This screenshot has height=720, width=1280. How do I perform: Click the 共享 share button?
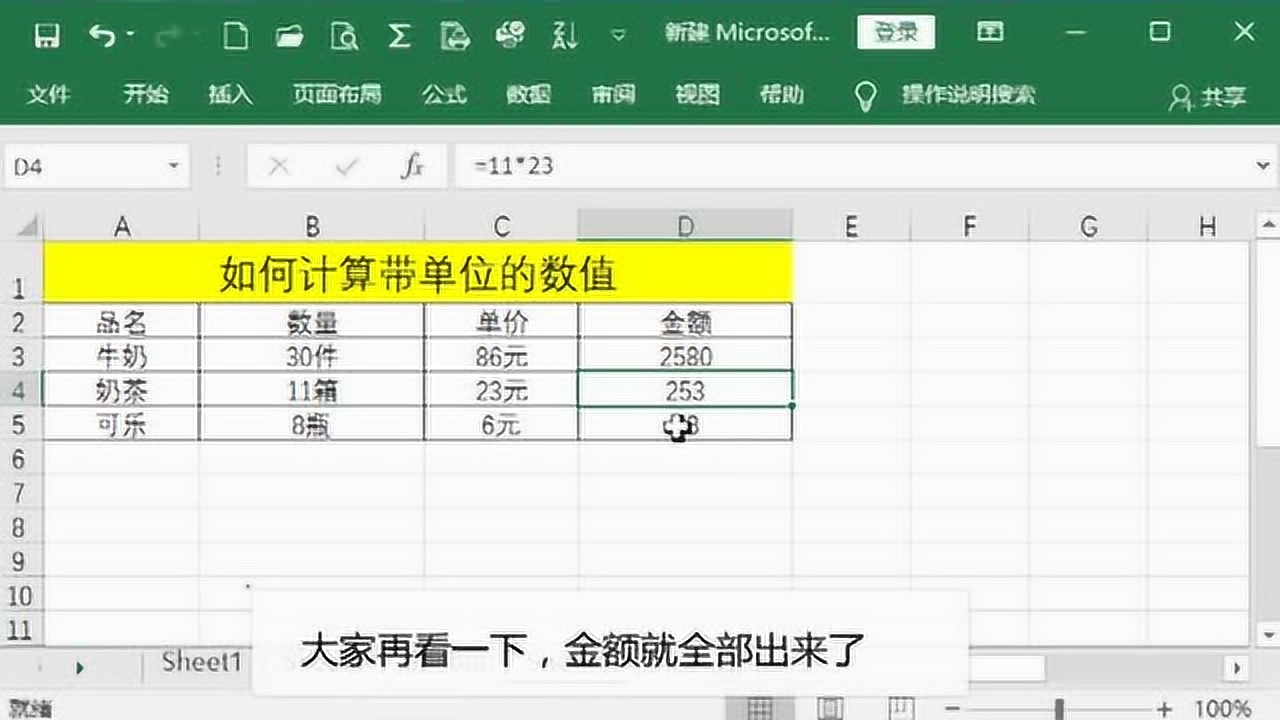point(1208,97)
